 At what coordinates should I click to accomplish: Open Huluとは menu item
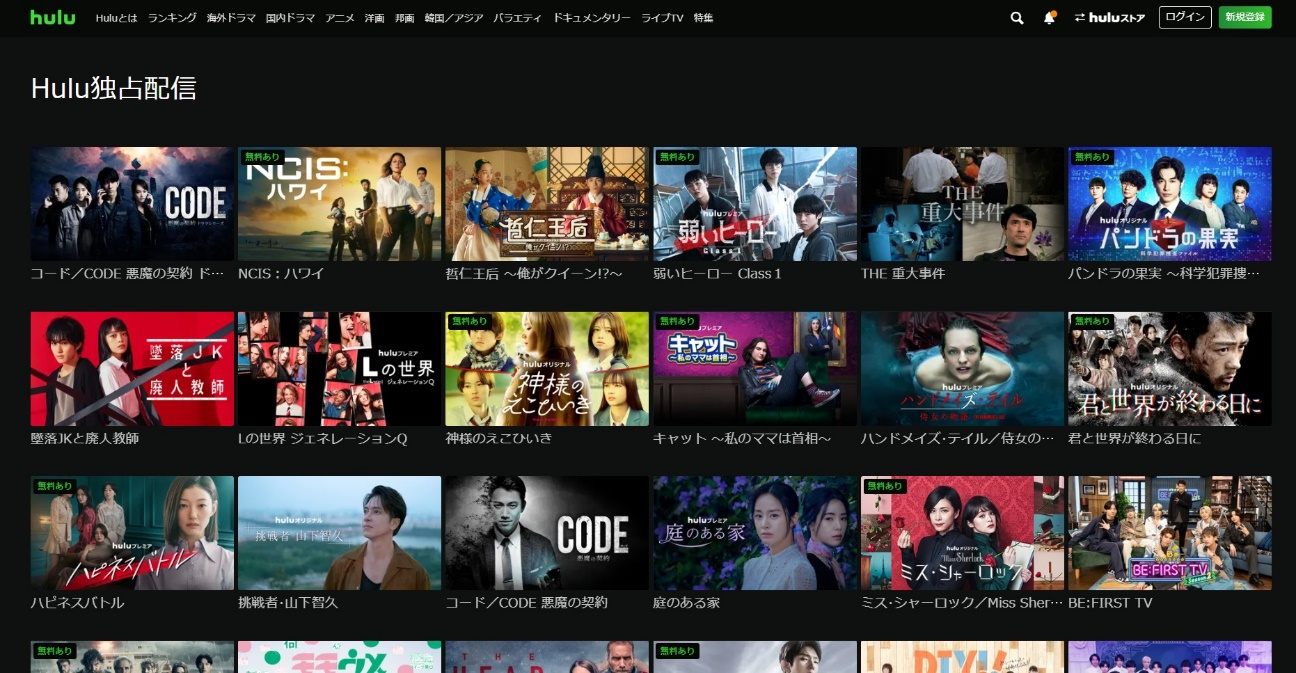[117, 18]
